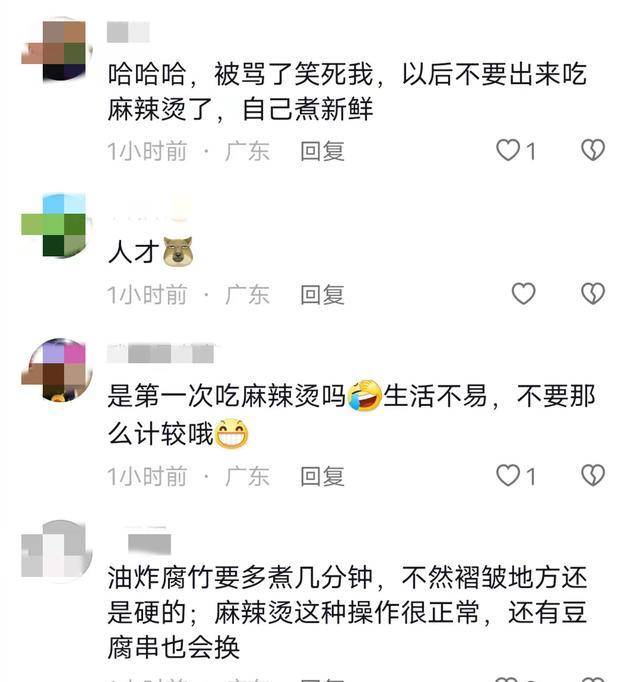Open username above 哈哈哈 comment
The image size is (640, 682).
tap(128, 32)
